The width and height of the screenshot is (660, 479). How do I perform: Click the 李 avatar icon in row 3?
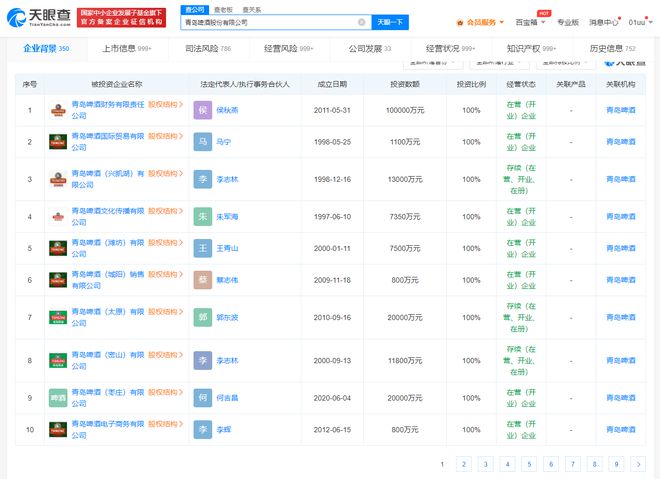pos(203,179)
